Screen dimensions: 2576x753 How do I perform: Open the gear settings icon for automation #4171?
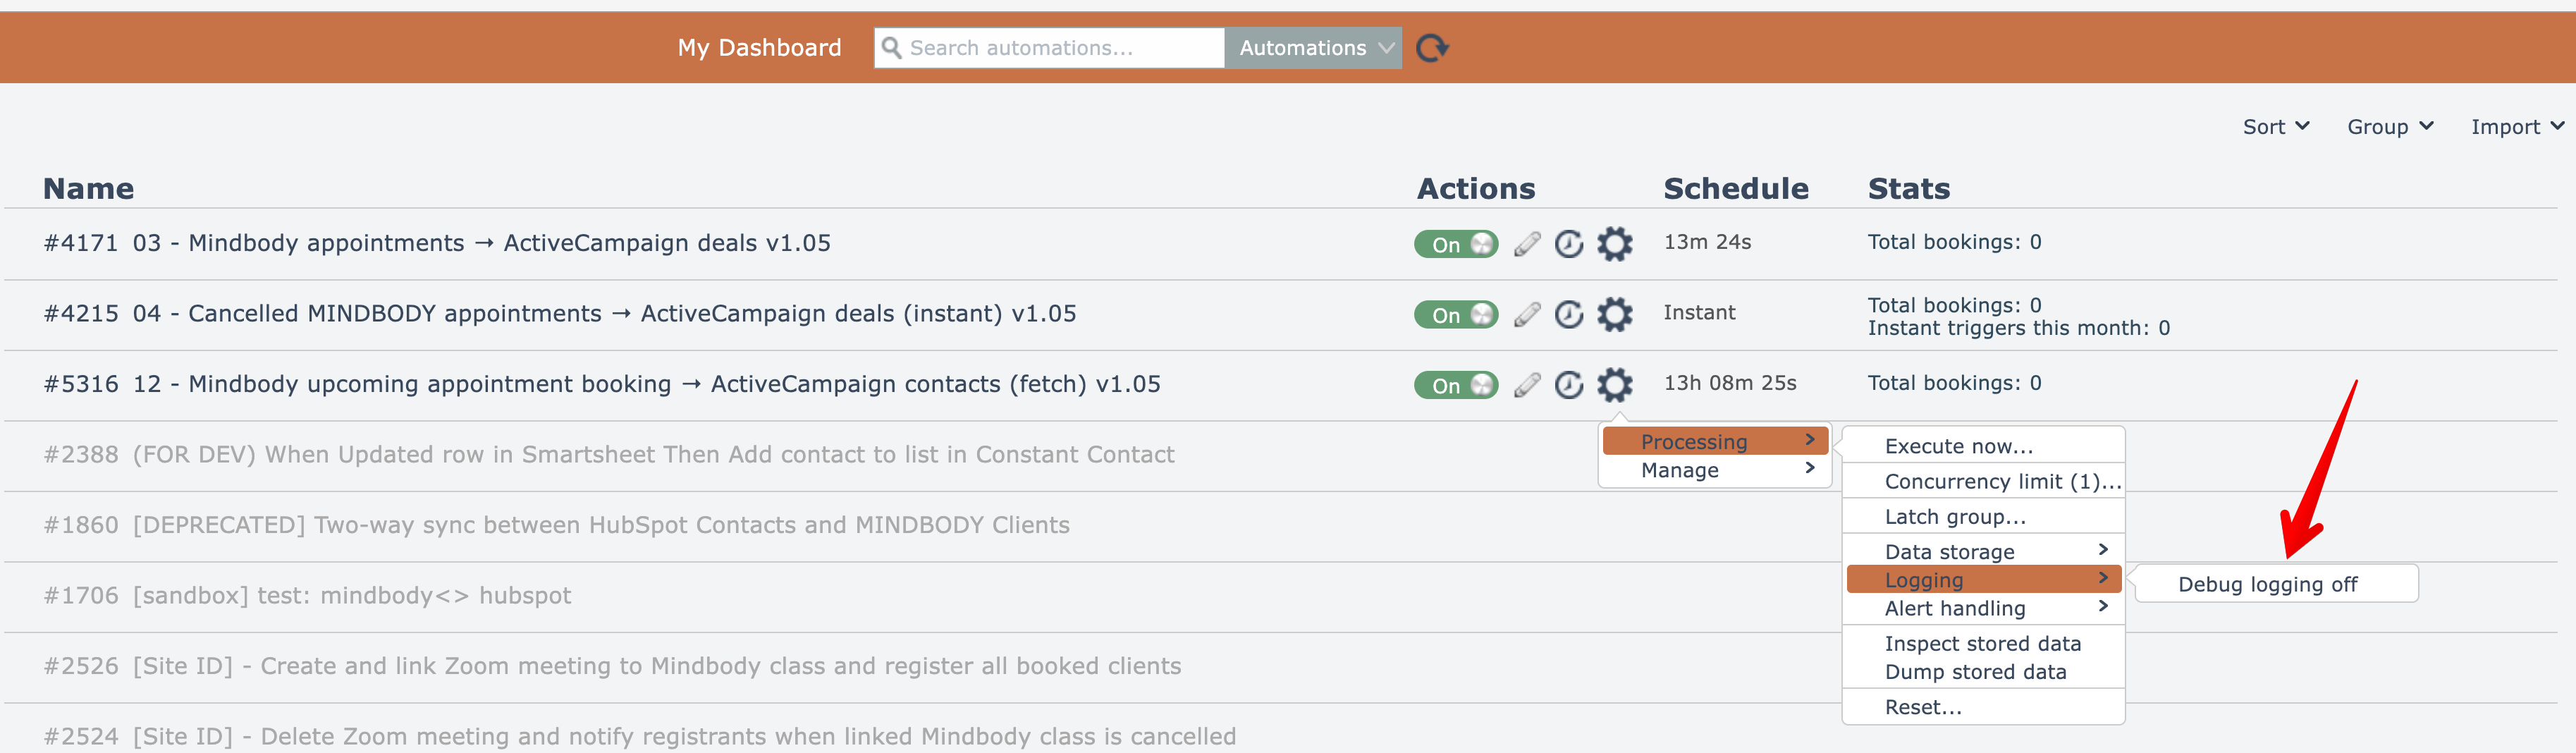(x=1614, y=244)
